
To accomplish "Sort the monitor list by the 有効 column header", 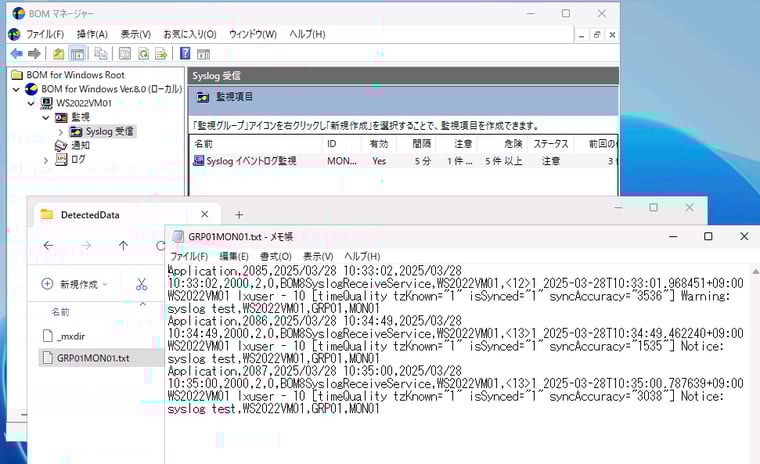I will [x=379, y=144].
